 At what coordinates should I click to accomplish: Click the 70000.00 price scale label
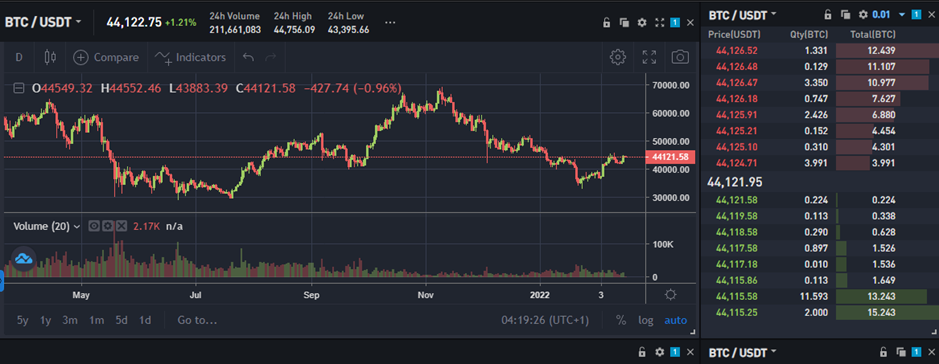point(670,86)
